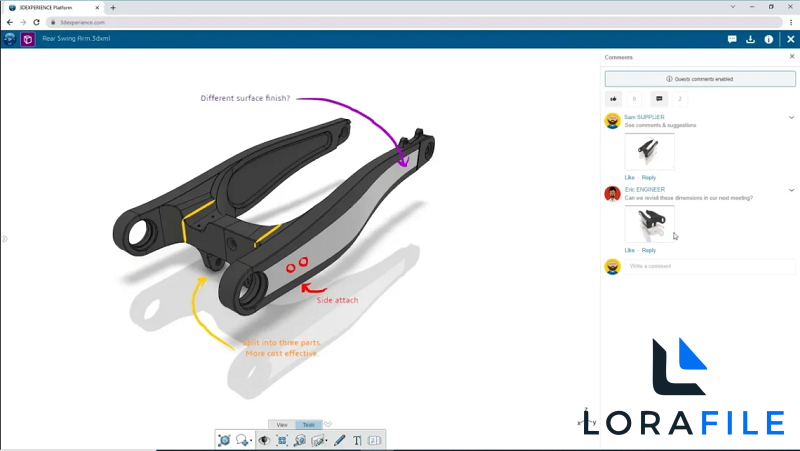Click the Eric ENGINEER name link
This screenshot has width=800, height=451.
pos(645,189)
